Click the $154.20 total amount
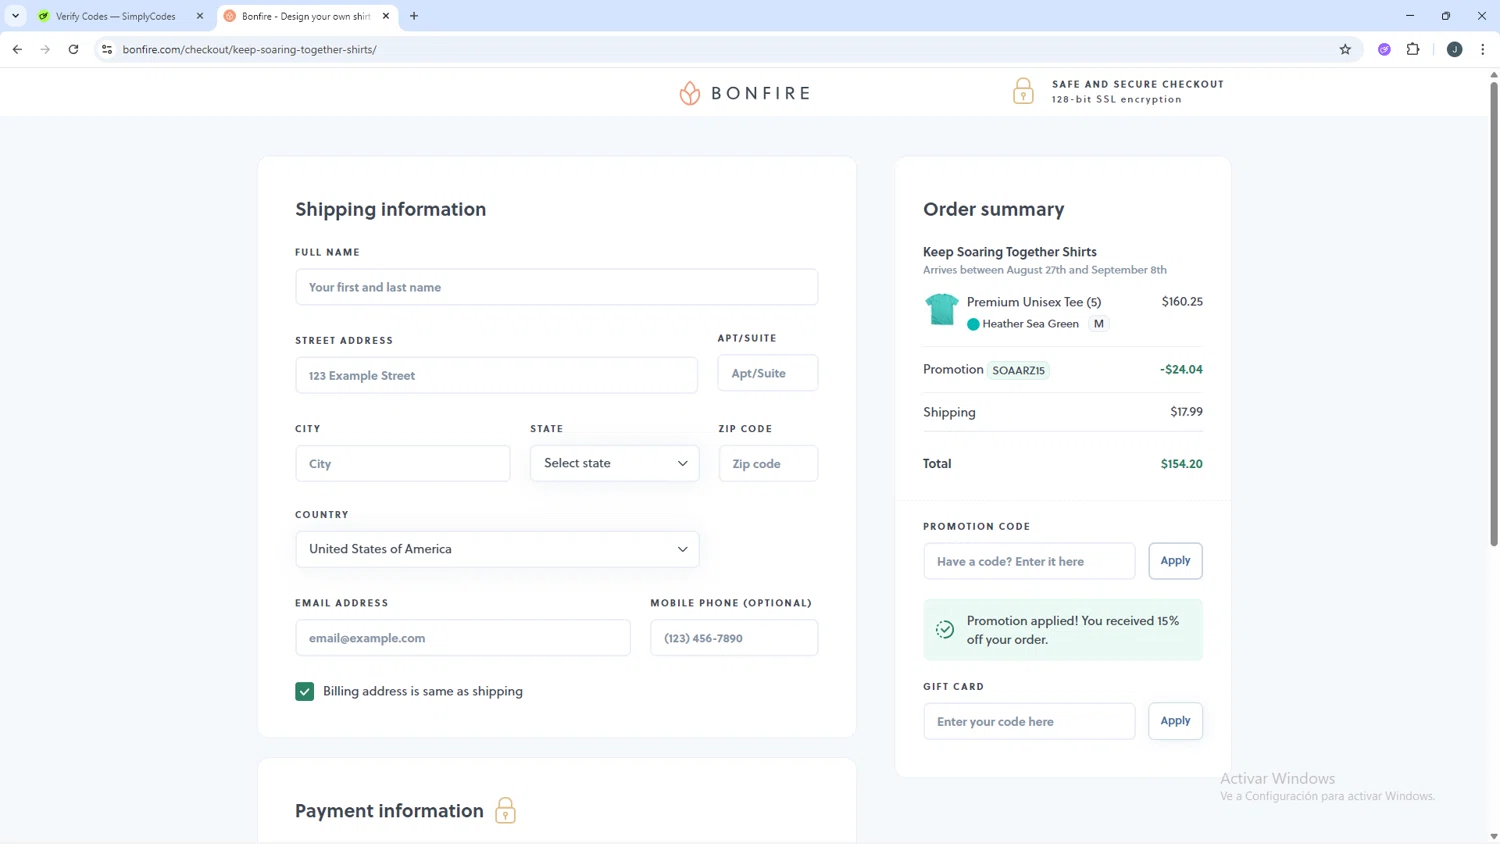The height and width of the screenshot is (844, 1500). coord(1181,464)
